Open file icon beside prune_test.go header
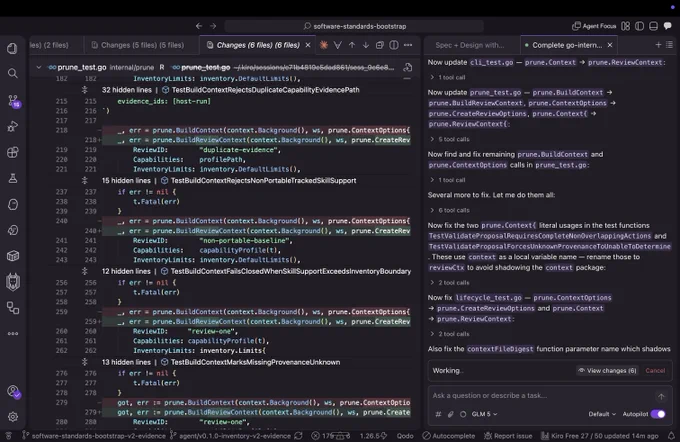Screen dimensions: 680x442 click(x=407, y=67)
